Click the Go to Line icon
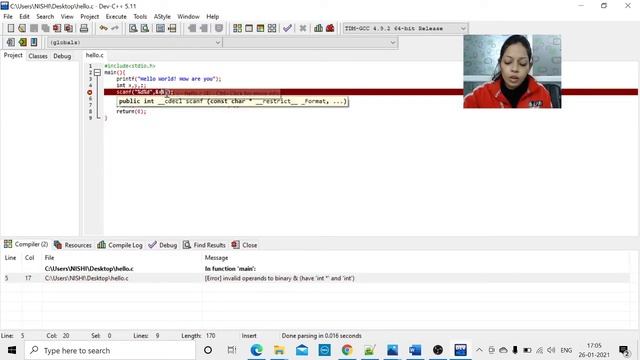The width and height of the screenshot is (640, 360). (x=172, y=28)
